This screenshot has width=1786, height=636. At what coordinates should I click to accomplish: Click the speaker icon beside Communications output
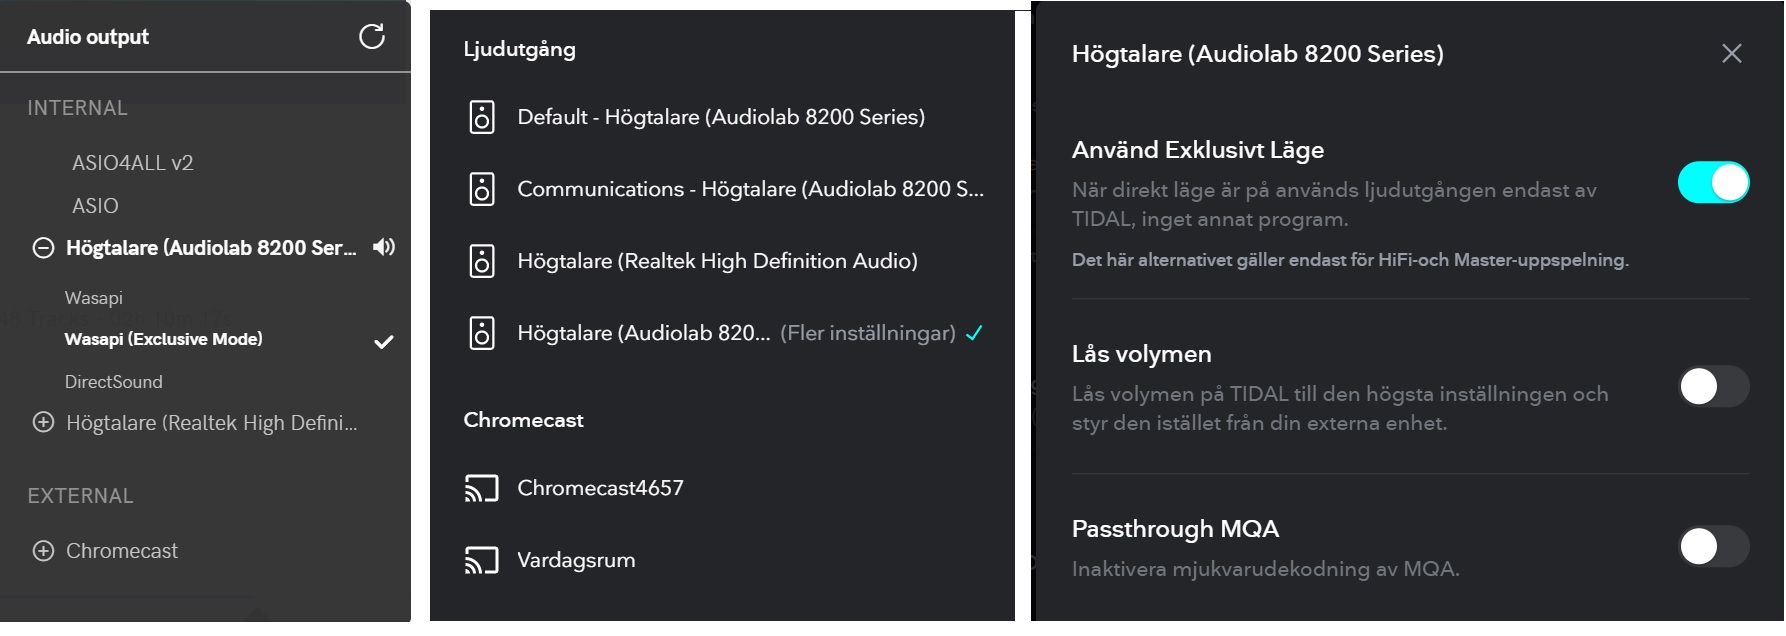pos(481,189)
